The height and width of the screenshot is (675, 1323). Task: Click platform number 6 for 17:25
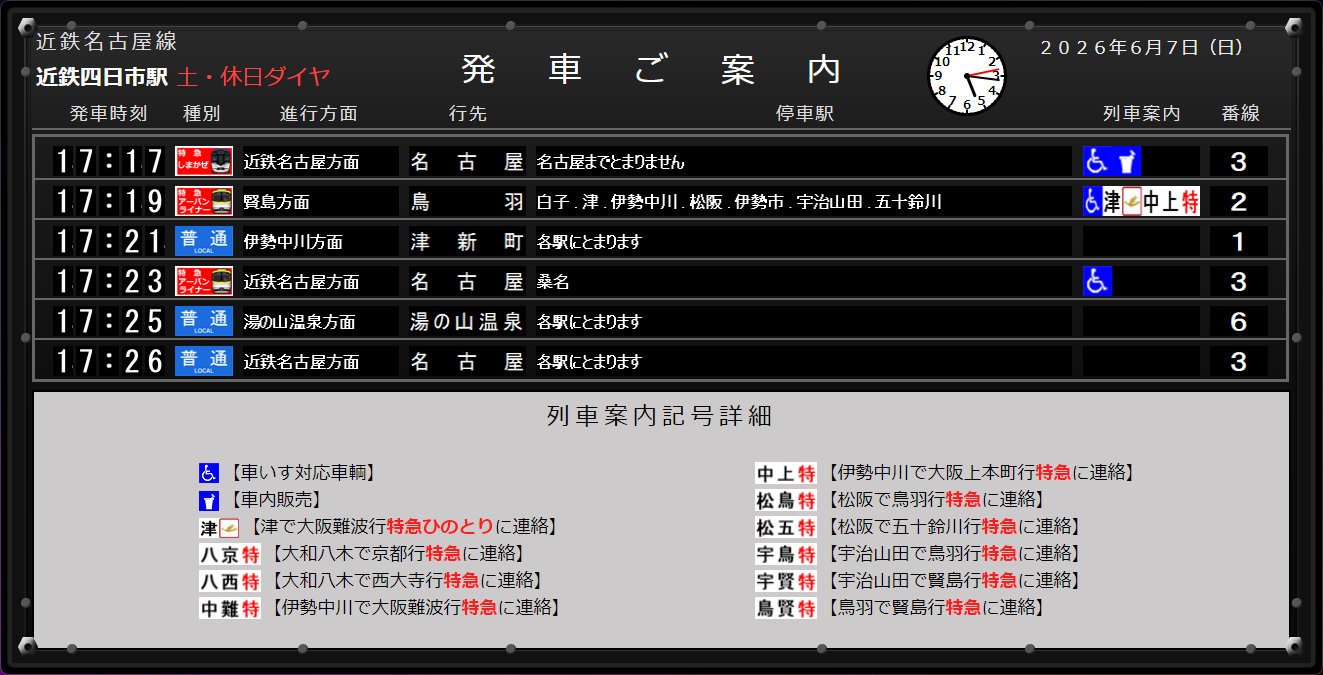coord(1239,321)
